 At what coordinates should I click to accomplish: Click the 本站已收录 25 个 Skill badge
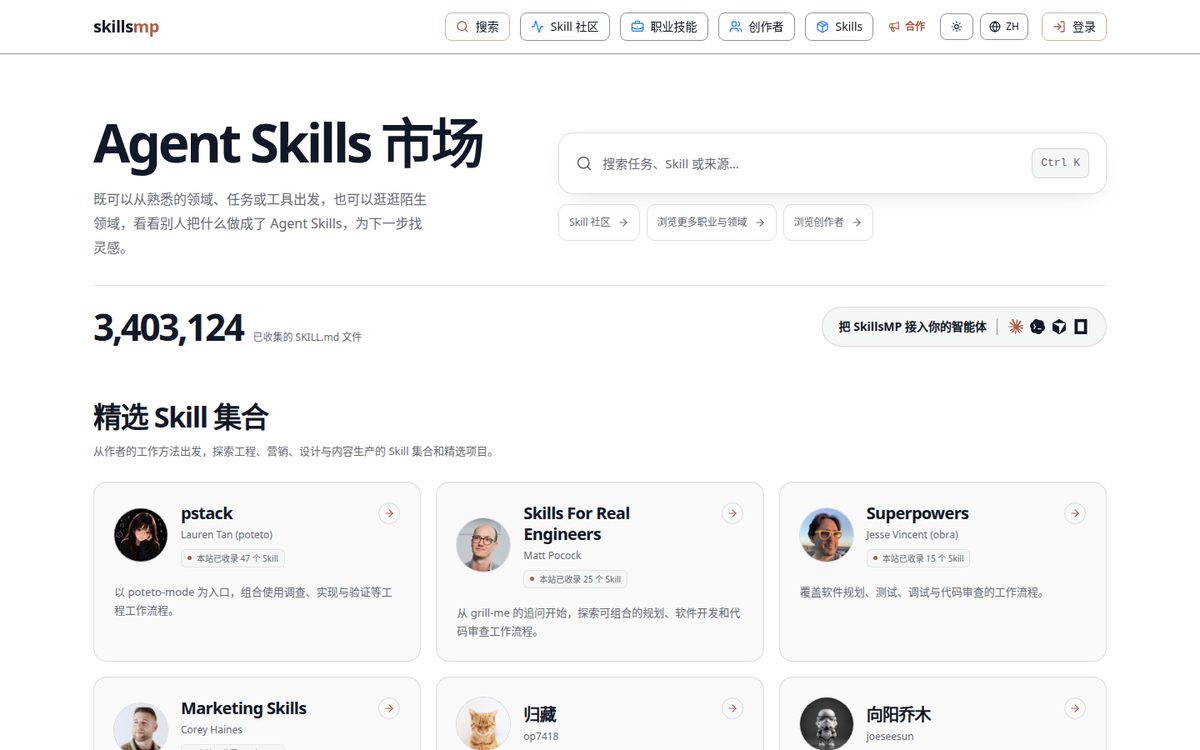click(576, 579)
